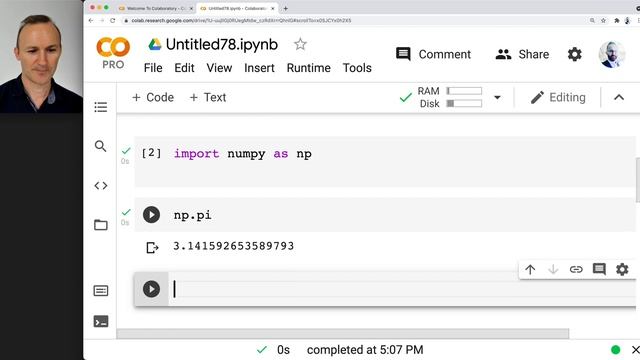Open the Colab logo home link
The image size is (640, 360).
click(x=113, y=53)
